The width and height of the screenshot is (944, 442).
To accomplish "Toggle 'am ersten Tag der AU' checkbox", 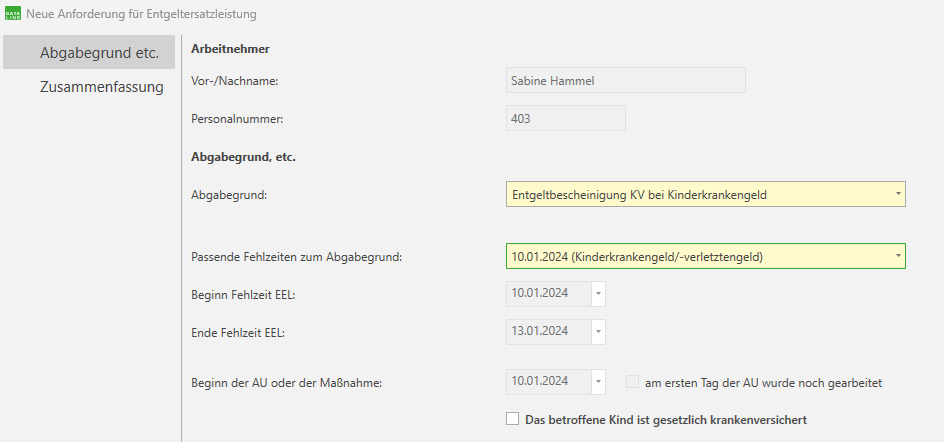I will point(632,382).
